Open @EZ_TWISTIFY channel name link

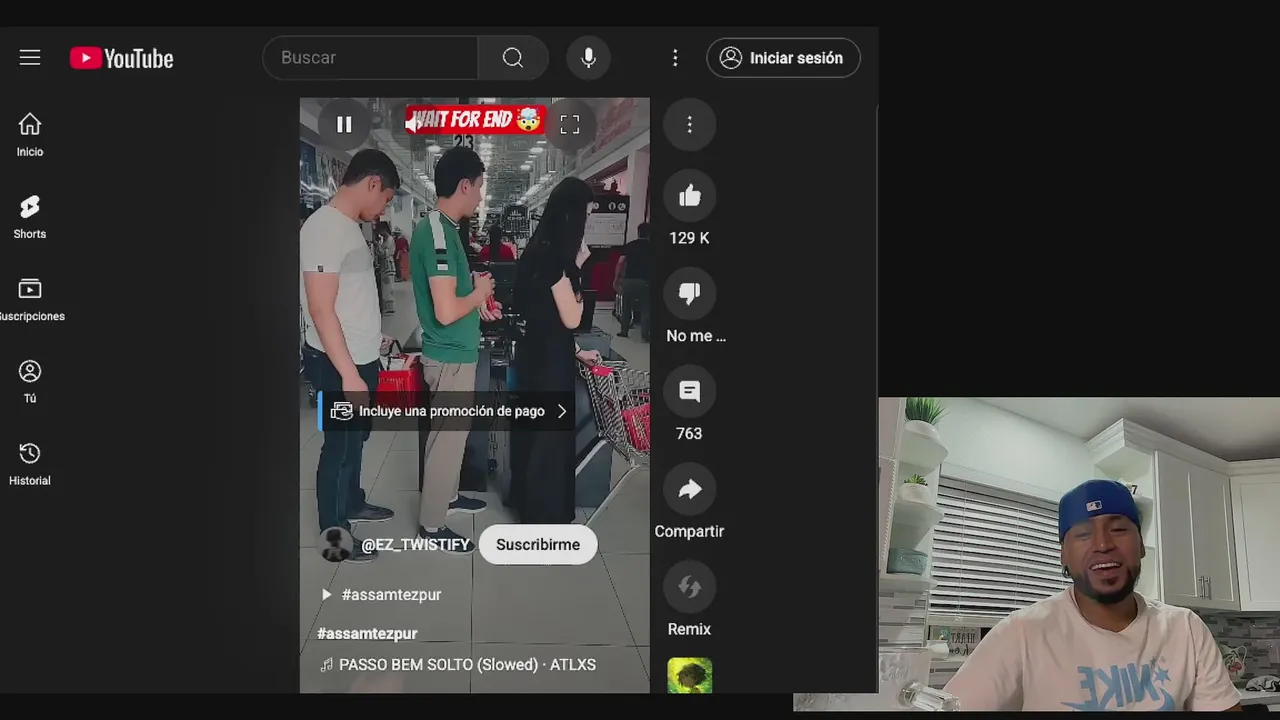click(x=415, y=545)
